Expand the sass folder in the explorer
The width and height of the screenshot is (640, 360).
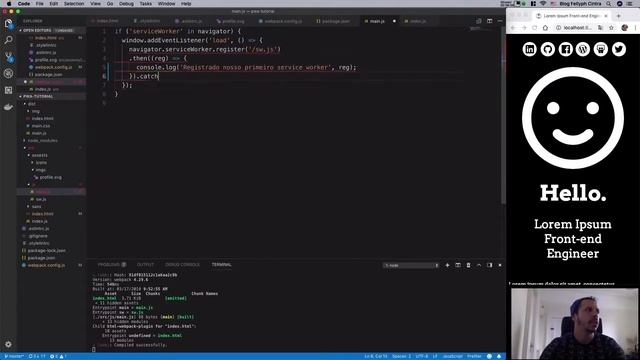click(36, 207)
